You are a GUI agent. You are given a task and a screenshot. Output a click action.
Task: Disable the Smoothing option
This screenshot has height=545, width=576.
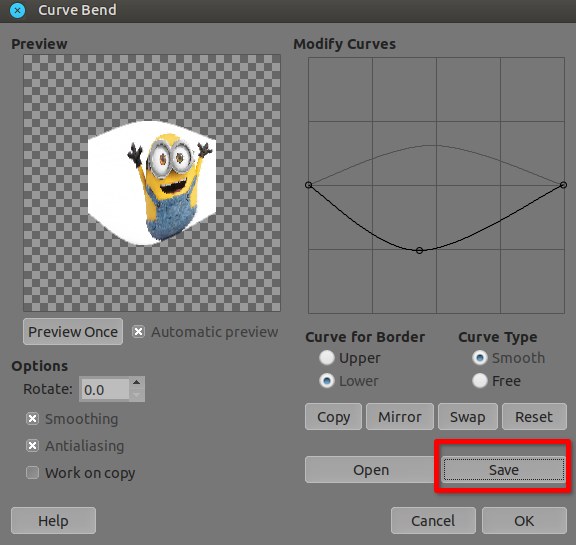tap(32, 419)
